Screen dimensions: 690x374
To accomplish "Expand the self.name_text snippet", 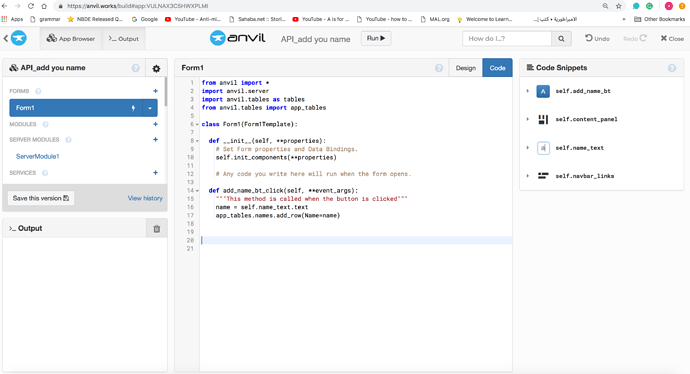I will click(x=528, y=148).
